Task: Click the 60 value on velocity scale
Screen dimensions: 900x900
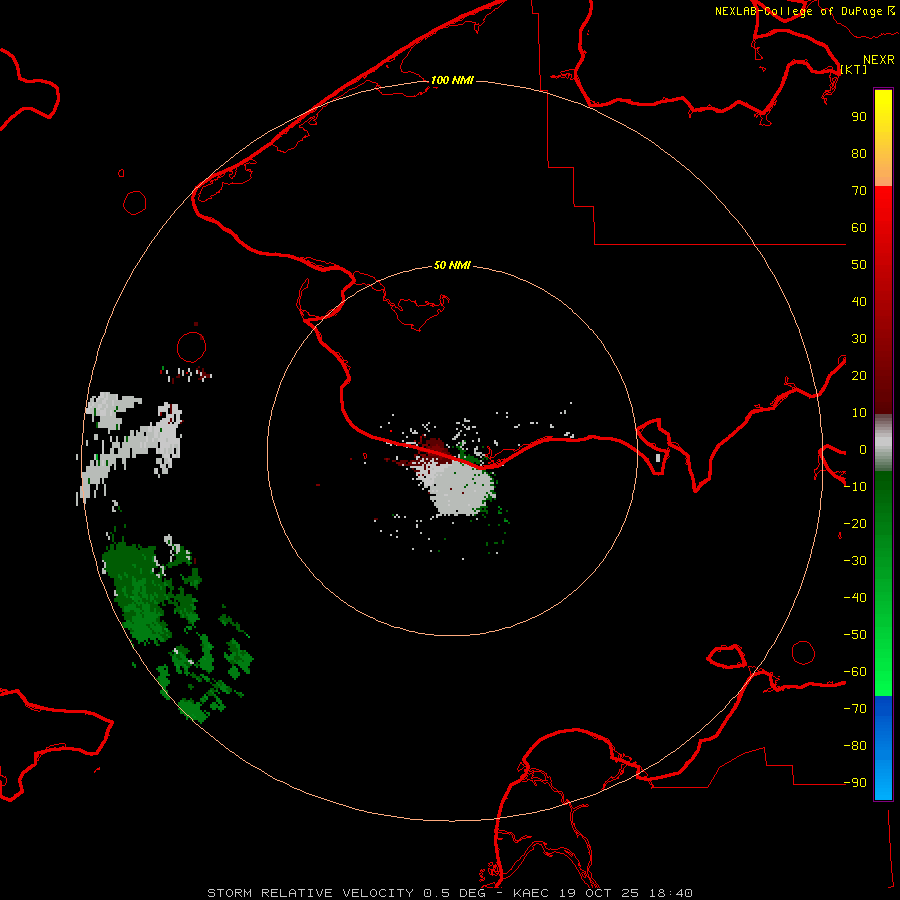Action: 859,227
